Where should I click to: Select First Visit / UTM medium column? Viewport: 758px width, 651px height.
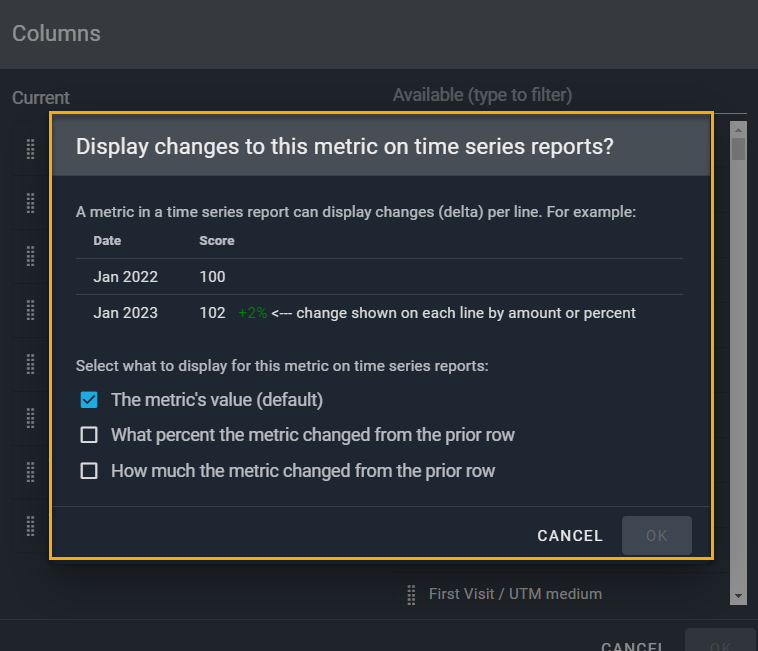point(515,594)
